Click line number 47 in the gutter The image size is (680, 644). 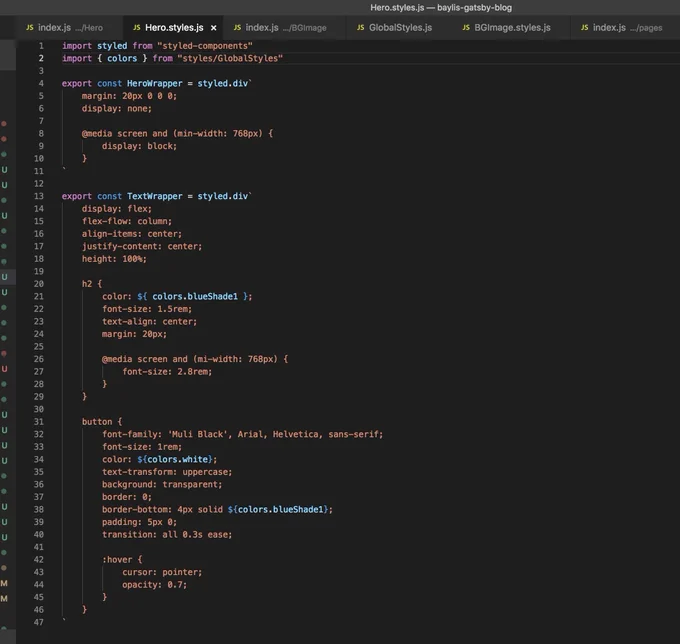39,622
